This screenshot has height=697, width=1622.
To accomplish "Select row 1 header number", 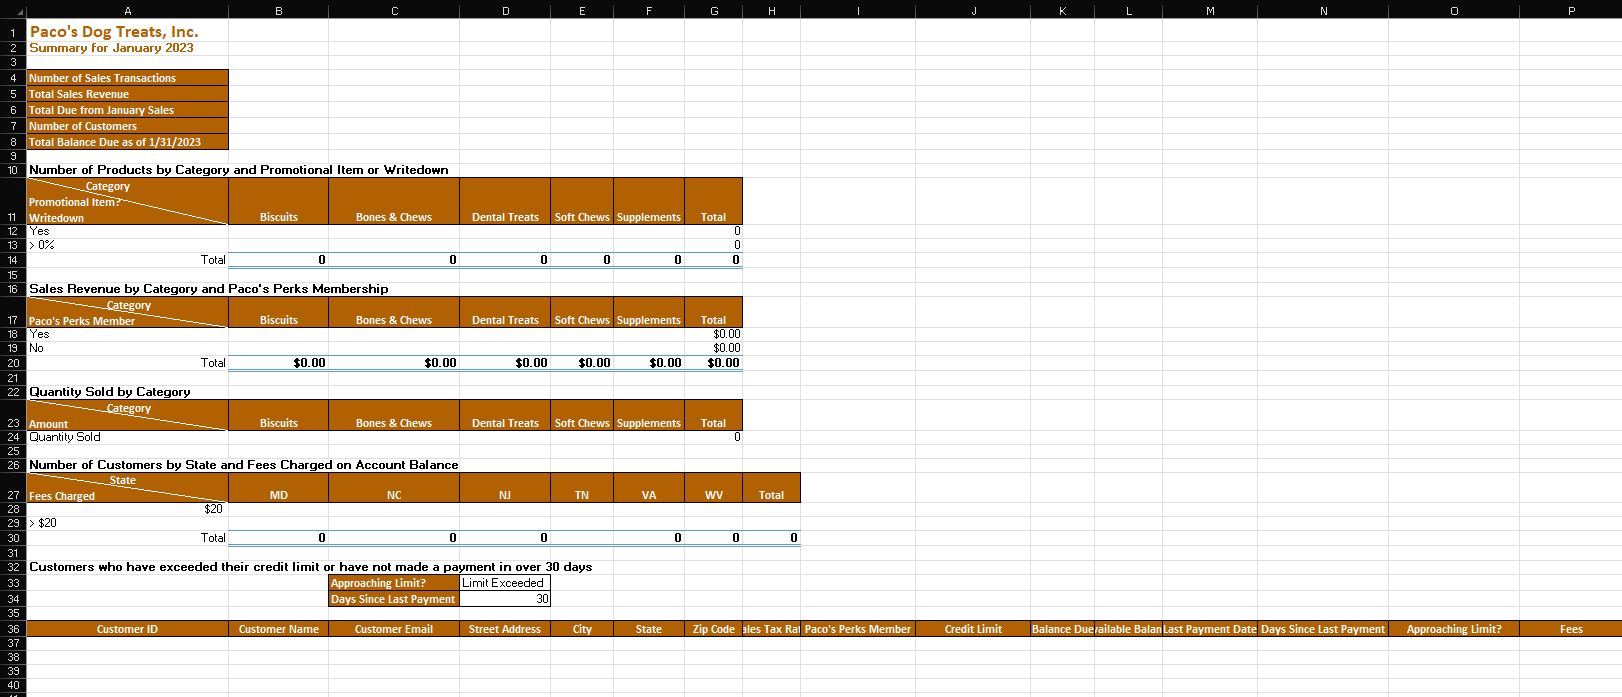I will 13,32.
